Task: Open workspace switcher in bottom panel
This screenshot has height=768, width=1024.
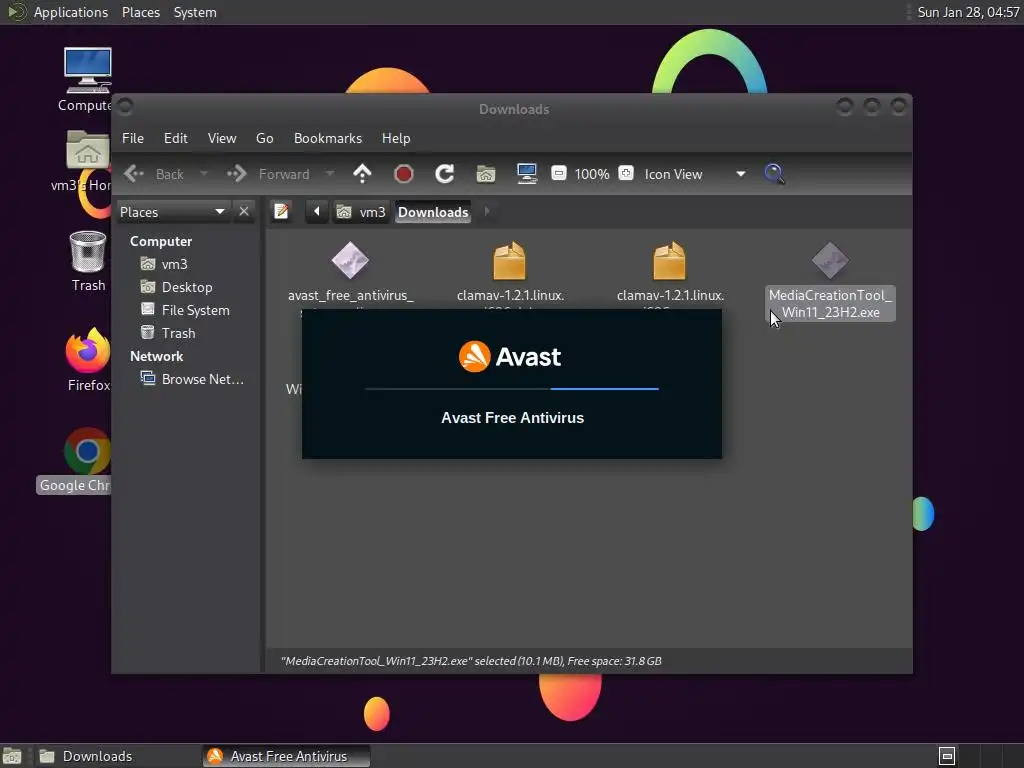Action: point(947,756)
